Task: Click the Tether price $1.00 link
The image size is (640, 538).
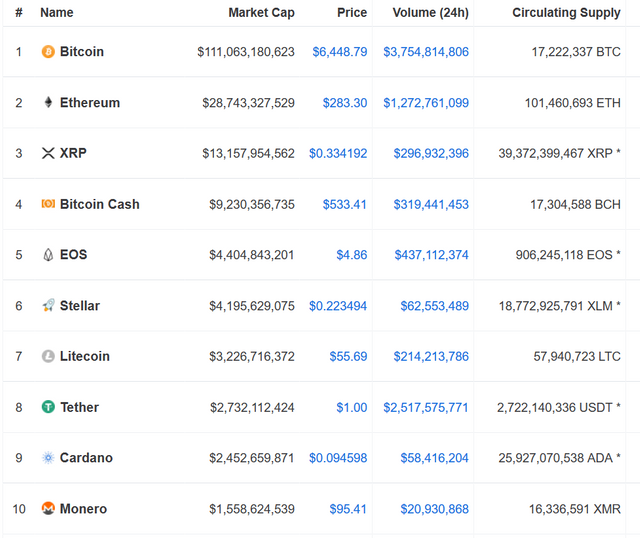Action: [x=351, y=407]
